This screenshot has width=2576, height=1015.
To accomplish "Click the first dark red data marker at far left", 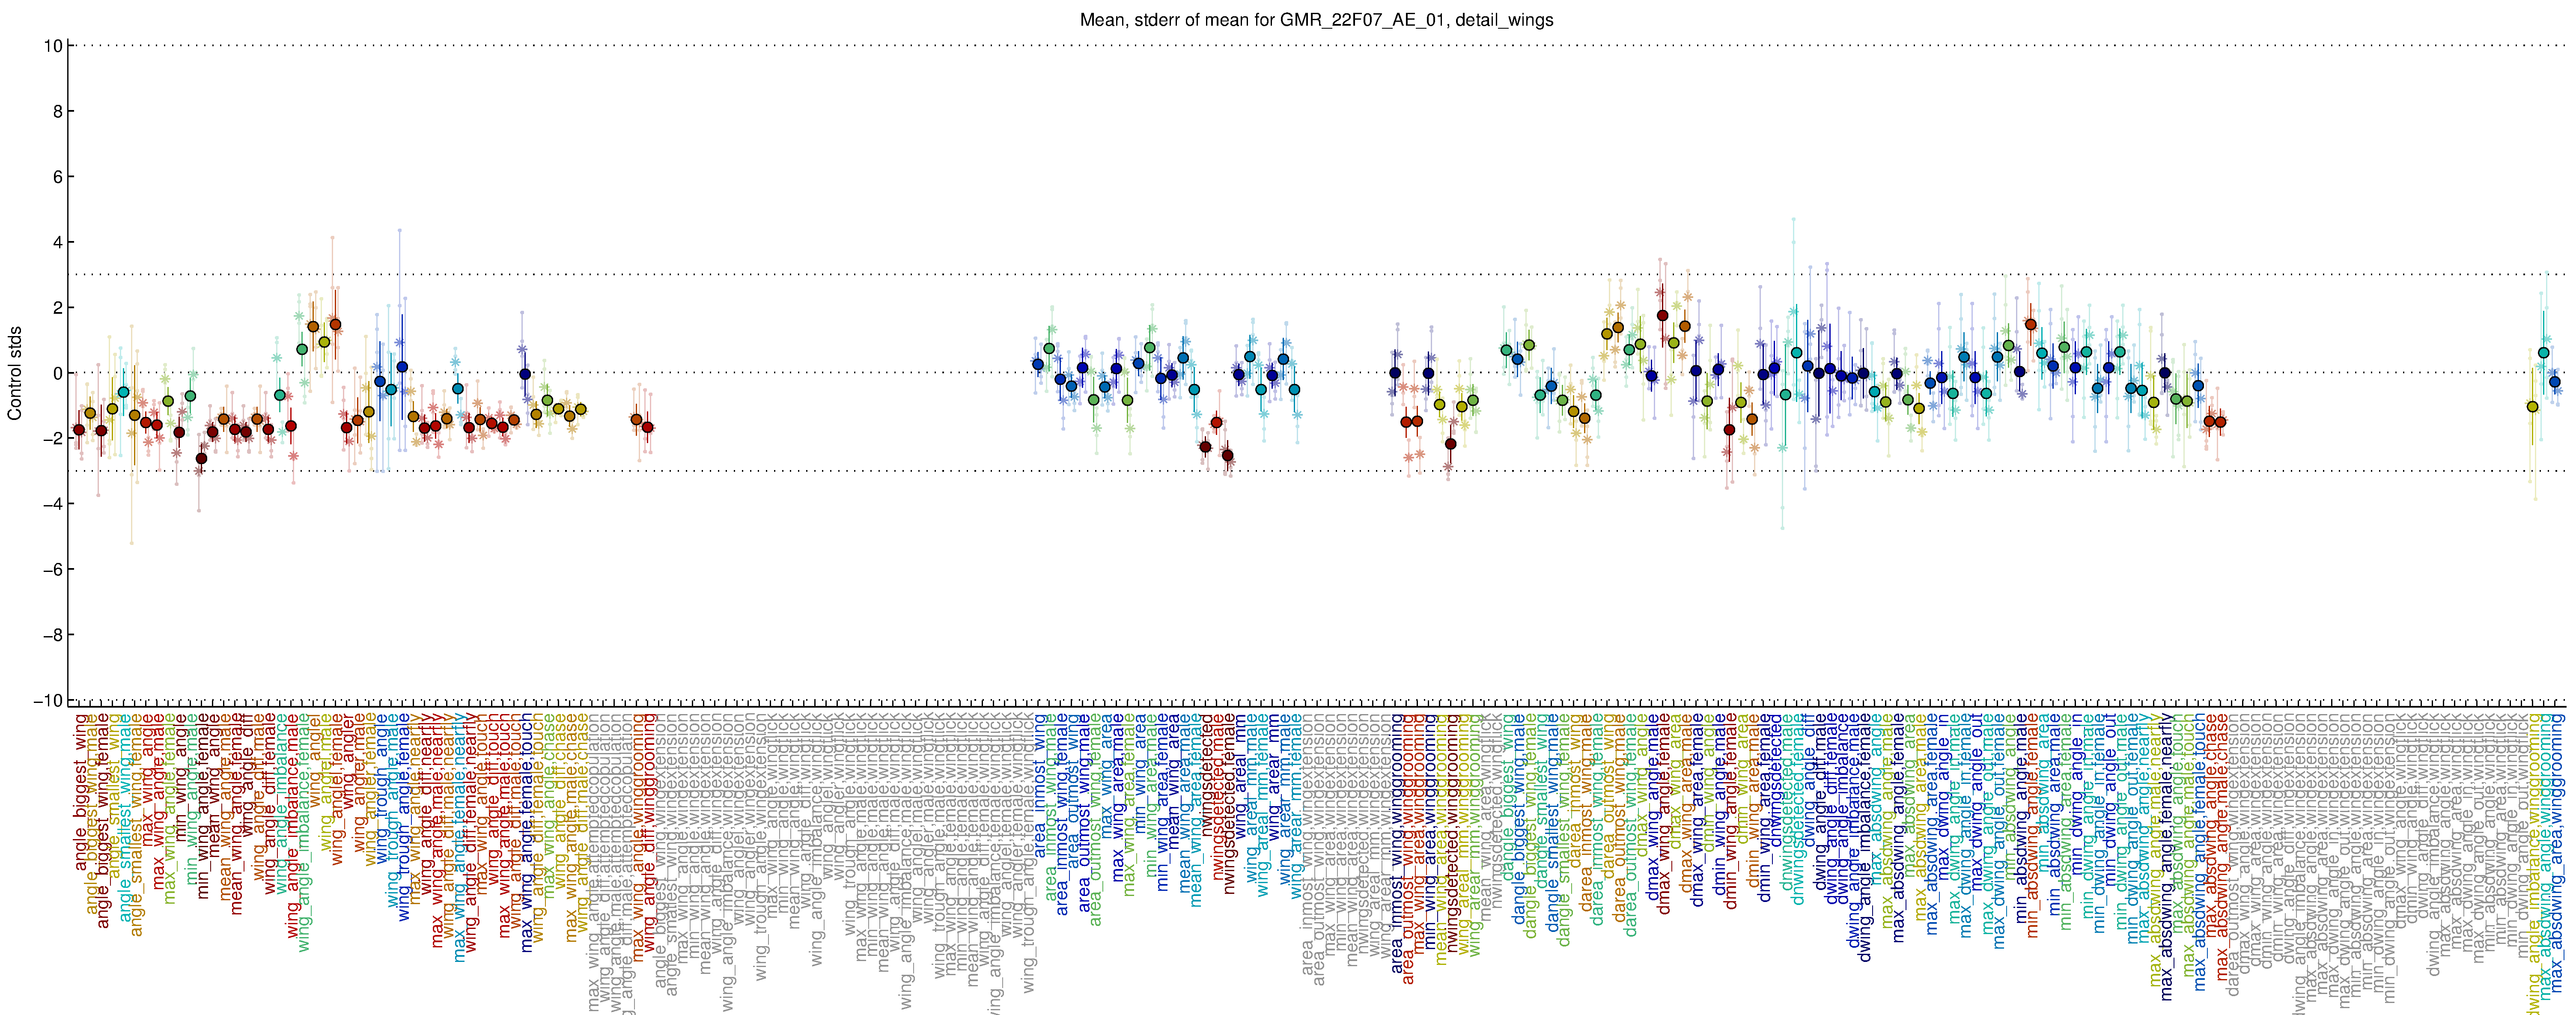I will (x=79, y=430).
